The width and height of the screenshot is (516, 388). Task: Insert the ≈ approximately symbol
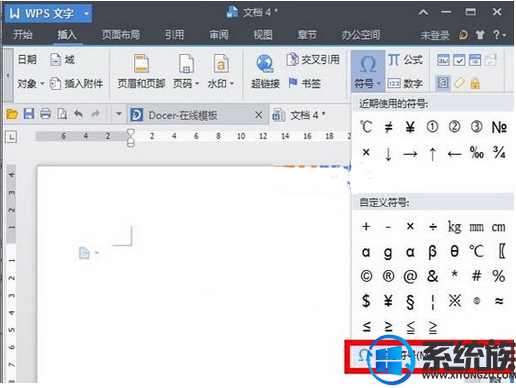[x=499, y=301]
